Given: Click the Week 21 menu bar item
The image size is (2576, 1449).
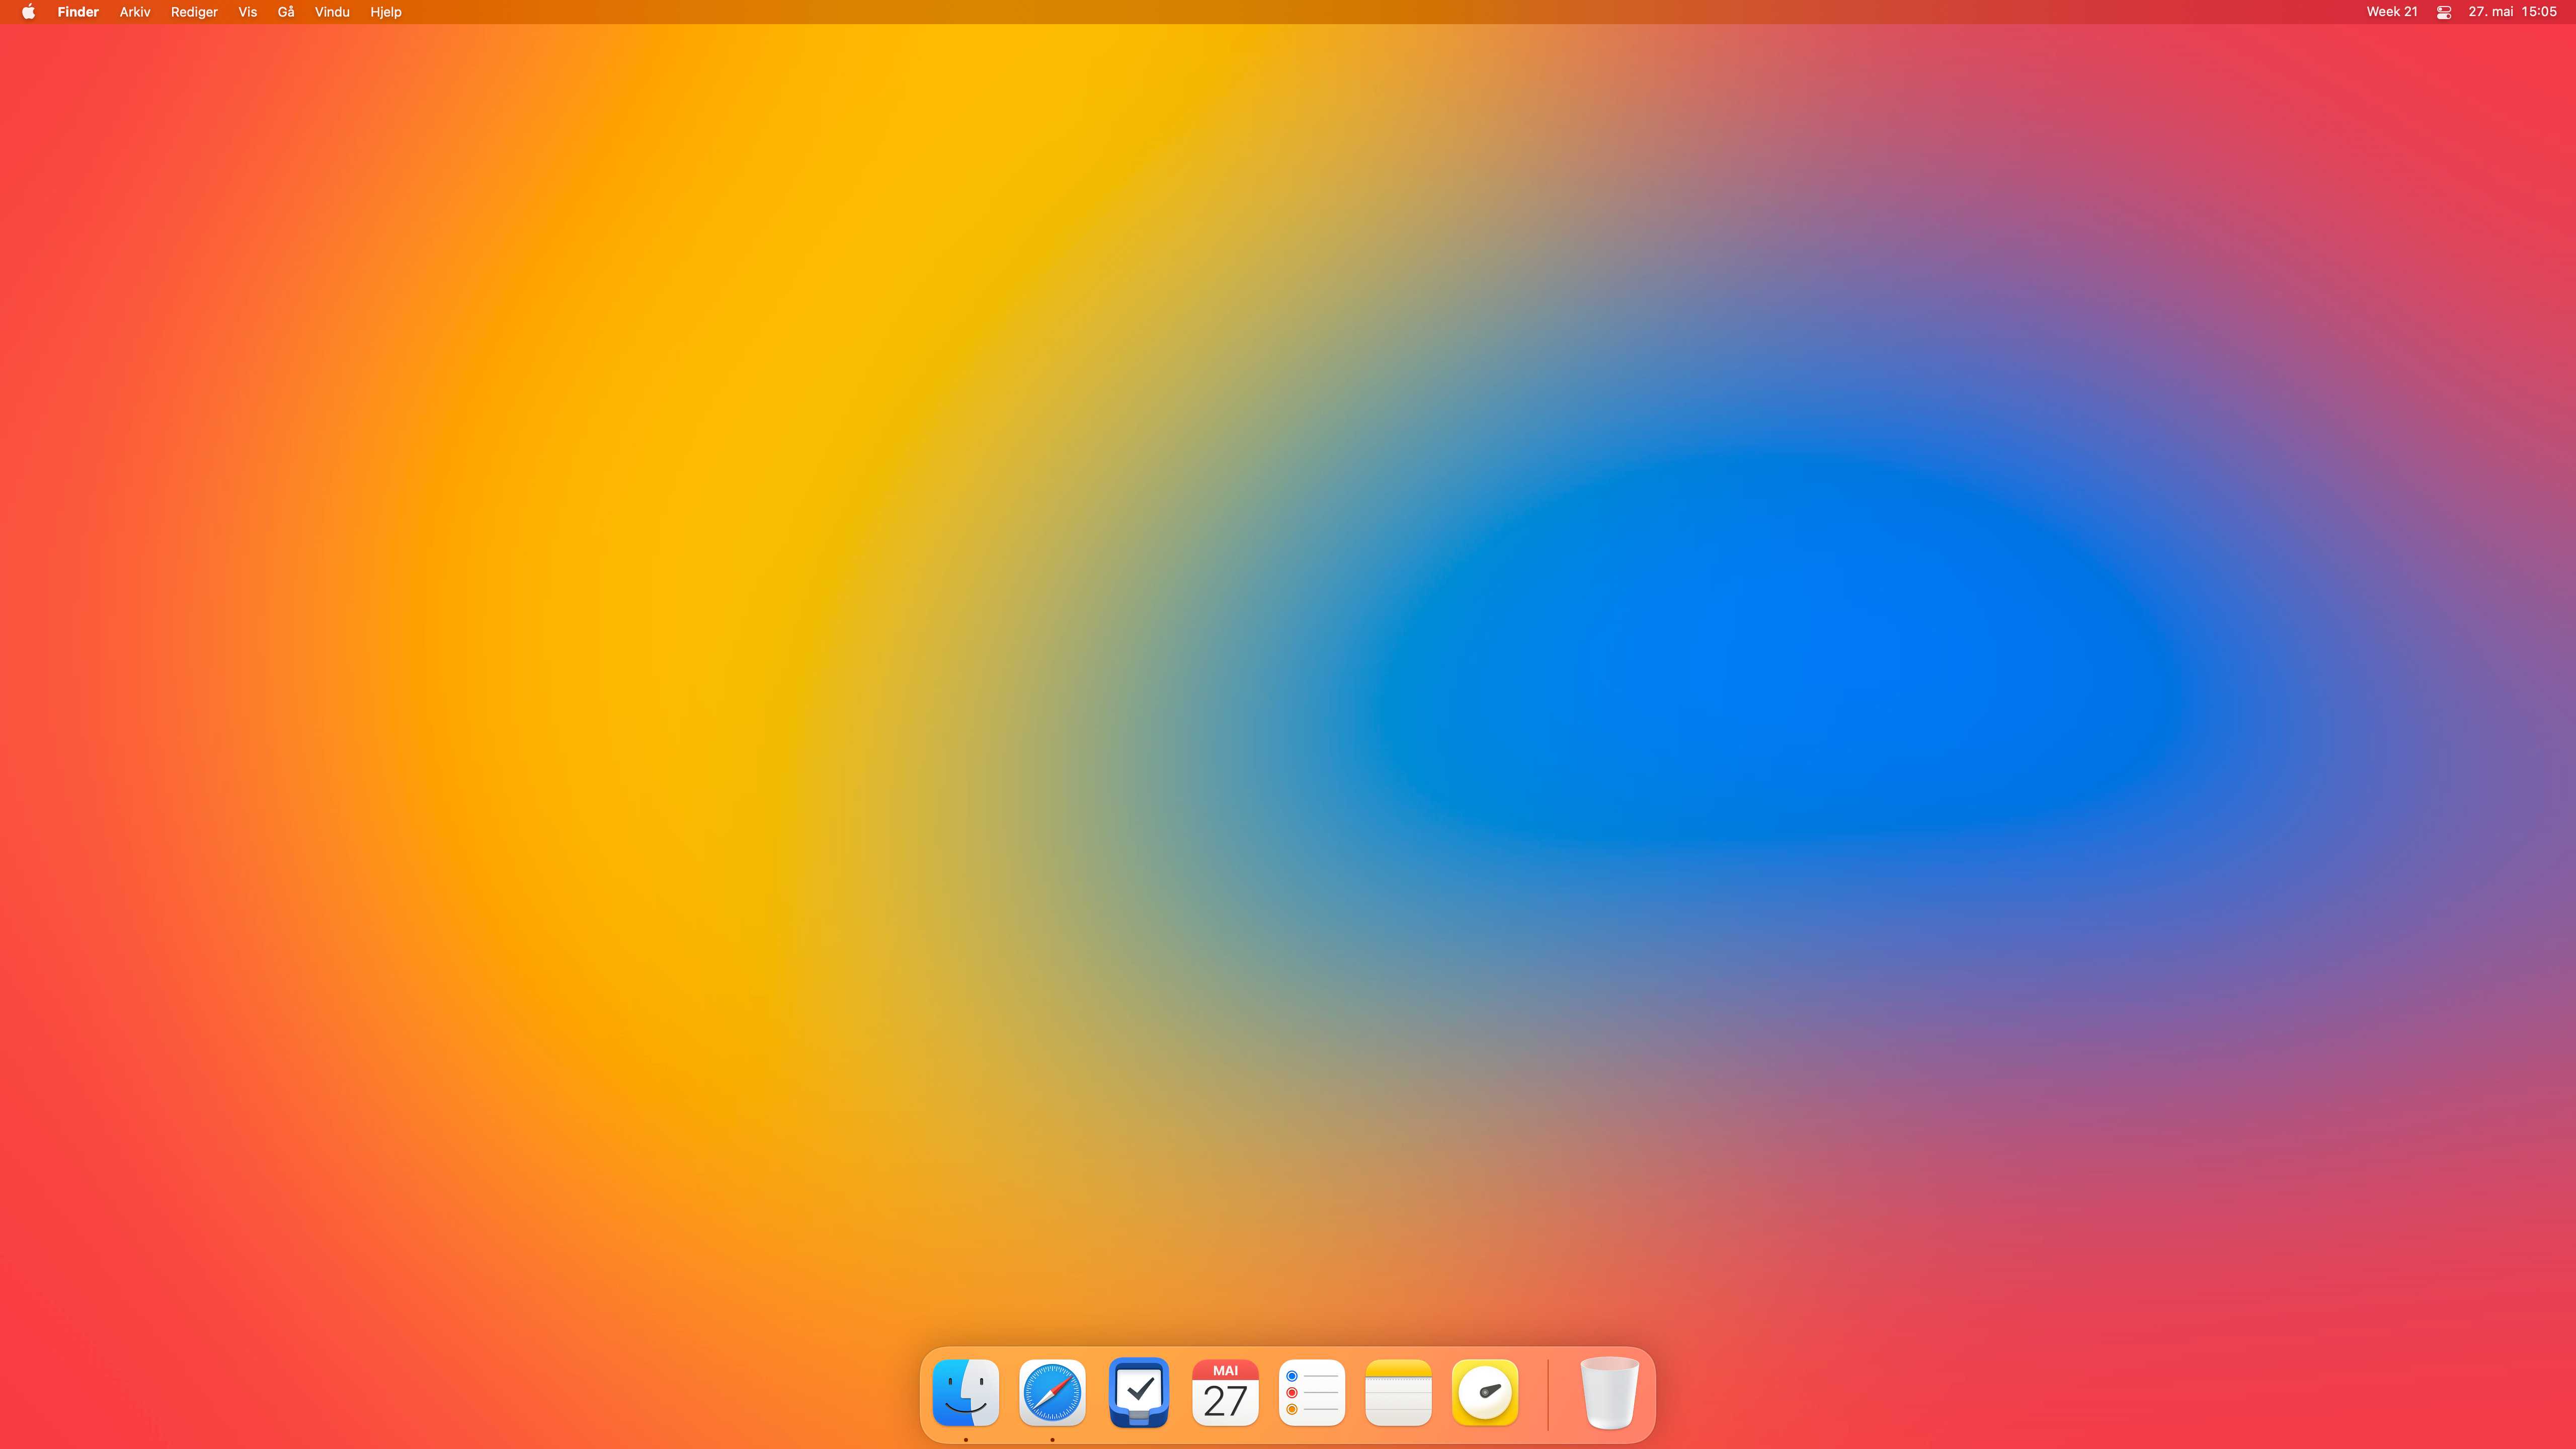Looking at the screenshot, I should [2391, 12].
